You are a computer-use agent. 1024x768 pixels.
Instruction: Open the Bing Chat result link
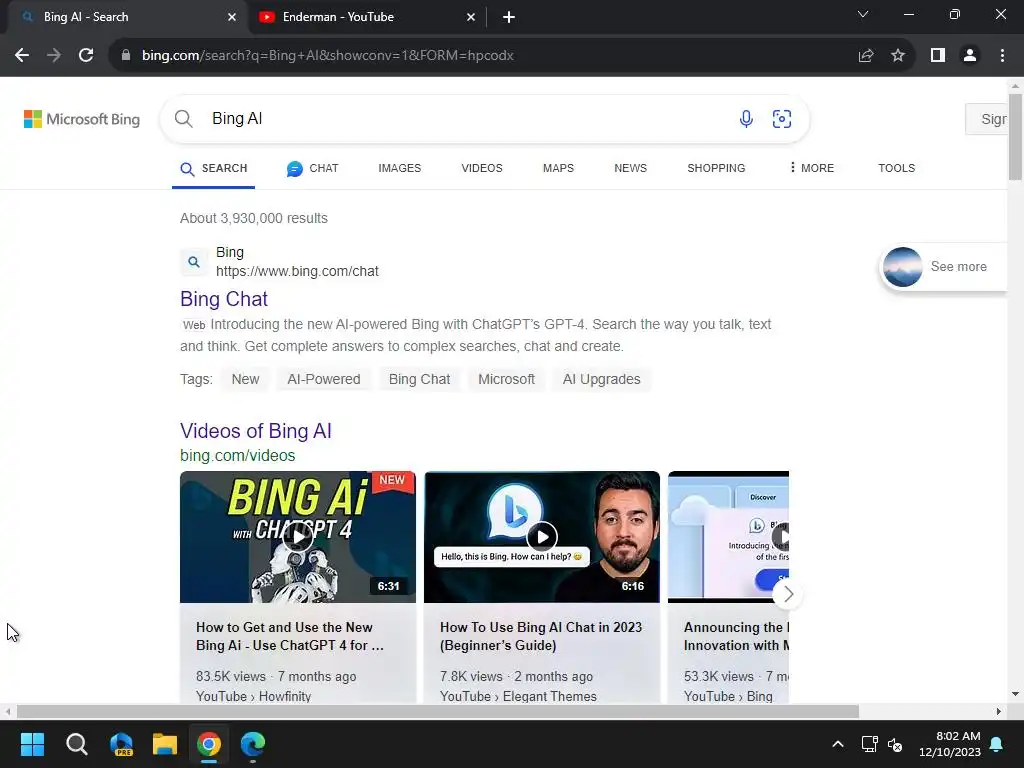[x=224, y=299]
